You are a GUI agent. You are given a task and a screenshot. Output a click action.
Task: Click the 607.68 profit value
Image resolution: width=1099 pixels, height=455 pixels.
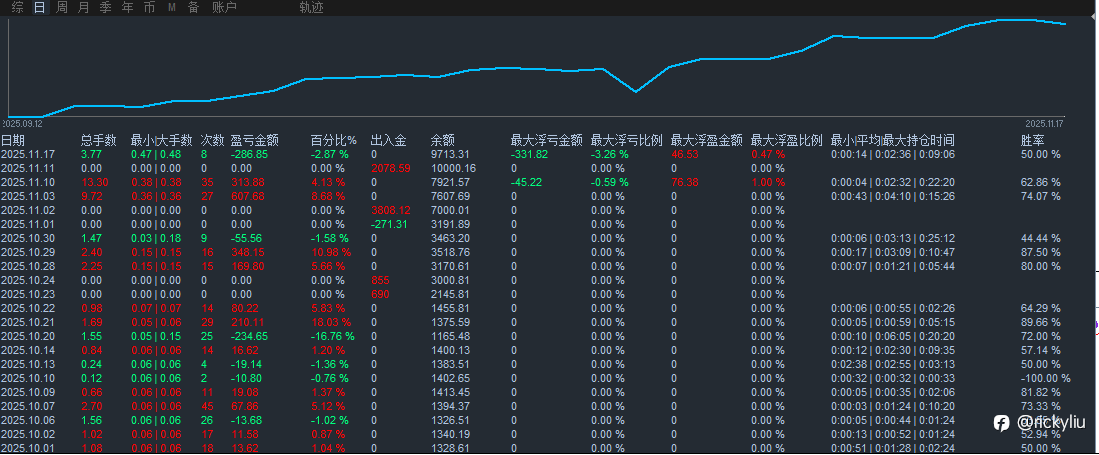[248, 196]
